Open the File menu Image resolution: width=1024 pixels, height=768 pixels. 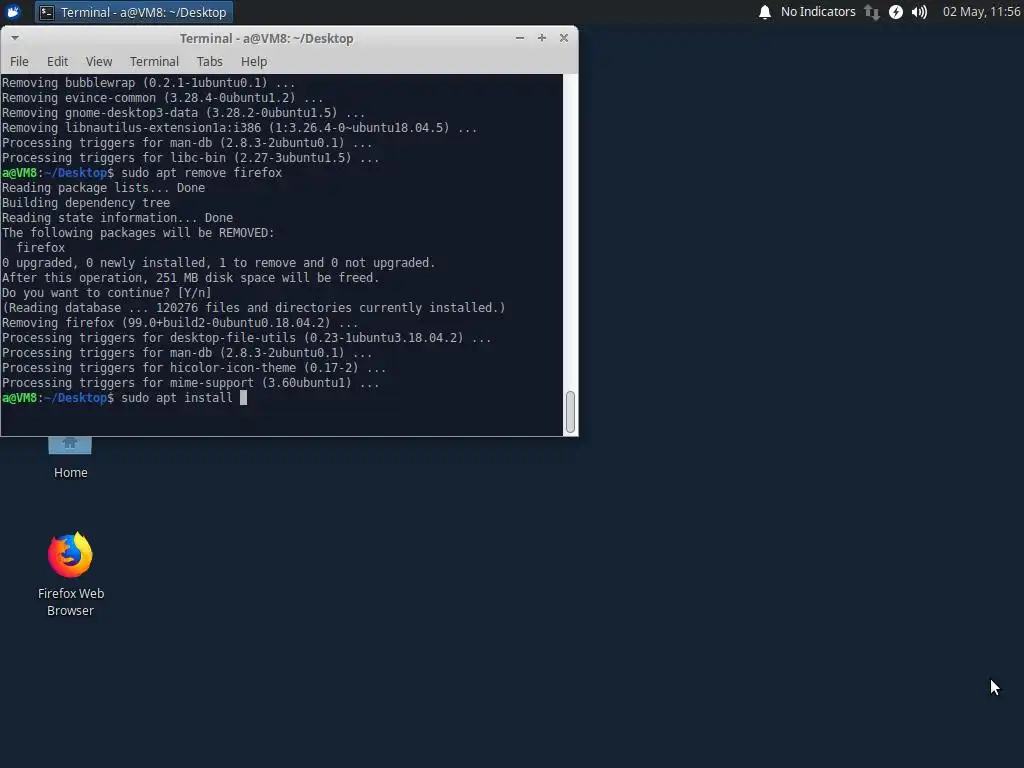click(x=19, y=61)
